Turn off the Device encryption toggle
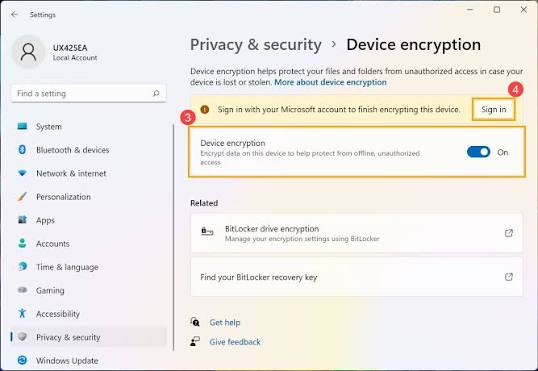 (478, 152)
